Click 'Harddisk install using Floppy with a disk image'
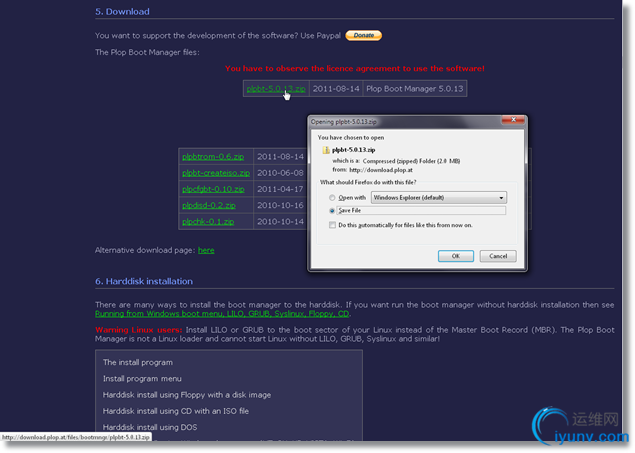This screenshot has width=635, height=453. tap(187, 395)
